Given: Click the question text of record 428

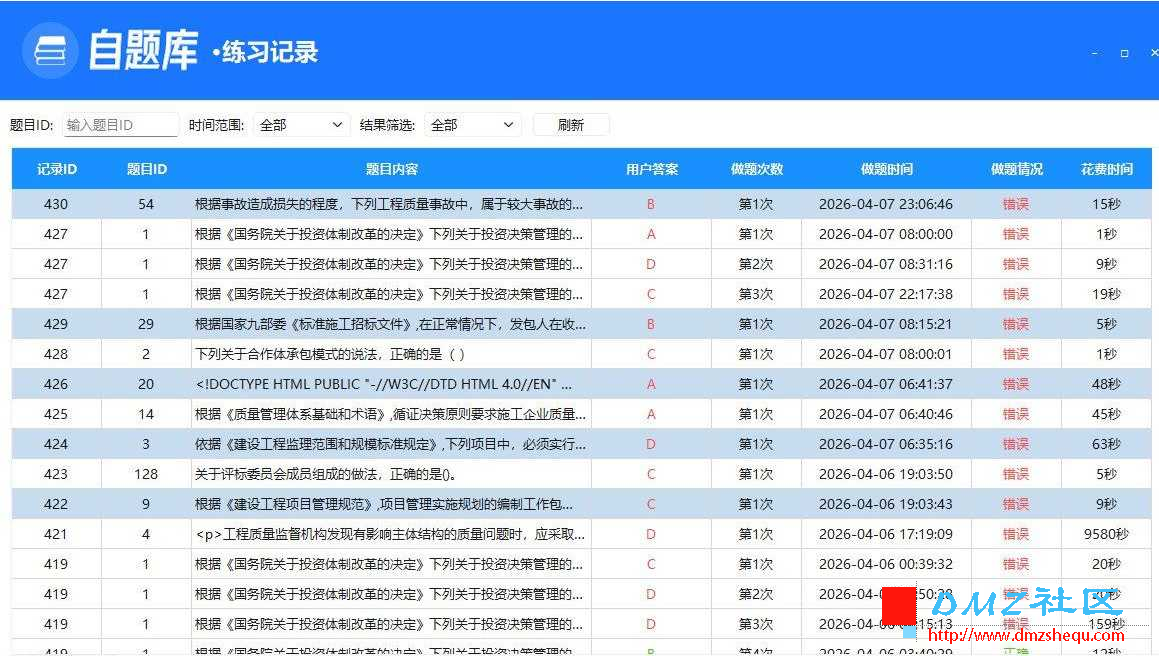Looking at the screenshot, I should click(330, 354).
